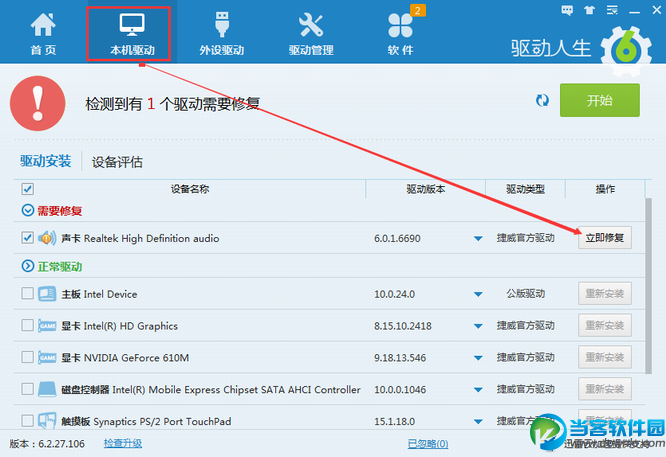Toggle the select-all checkbox in header

pos(28,189)
